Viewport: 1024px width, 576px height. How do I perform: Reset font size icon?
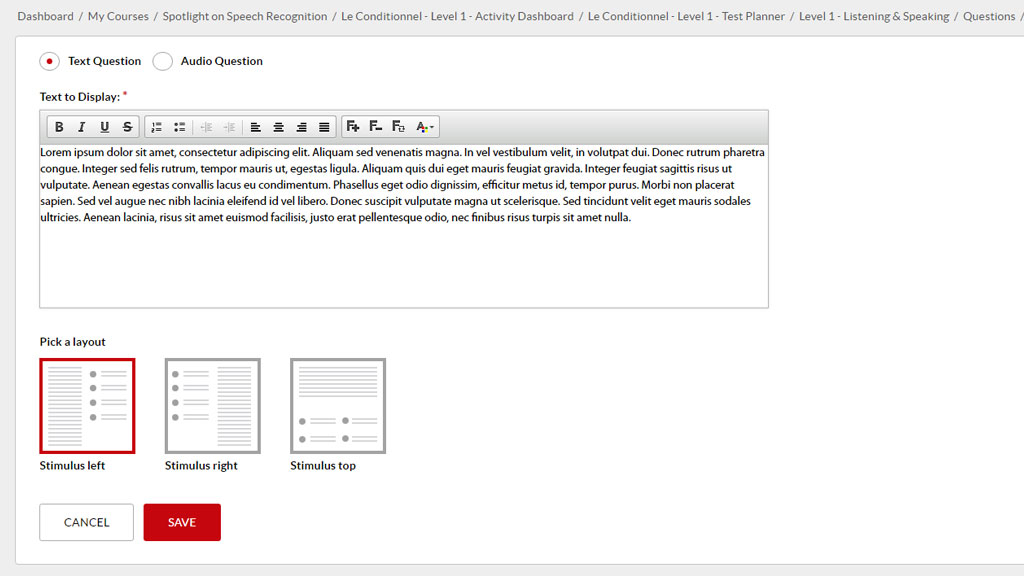click(x=398, y=127)
